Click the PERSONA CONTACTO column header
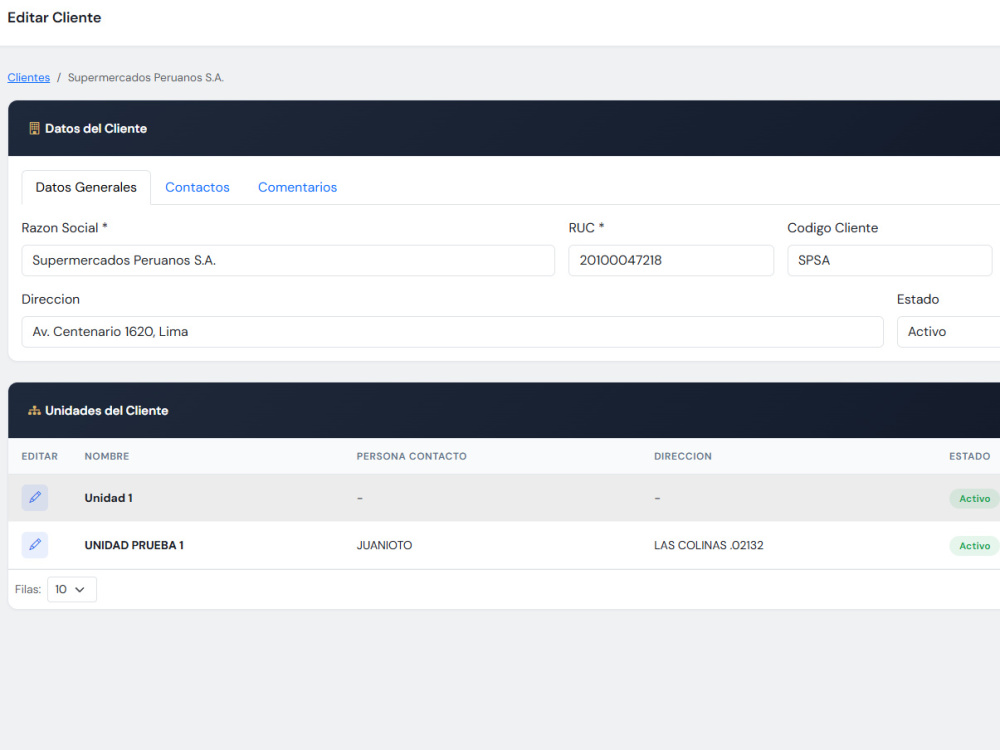 411,456
